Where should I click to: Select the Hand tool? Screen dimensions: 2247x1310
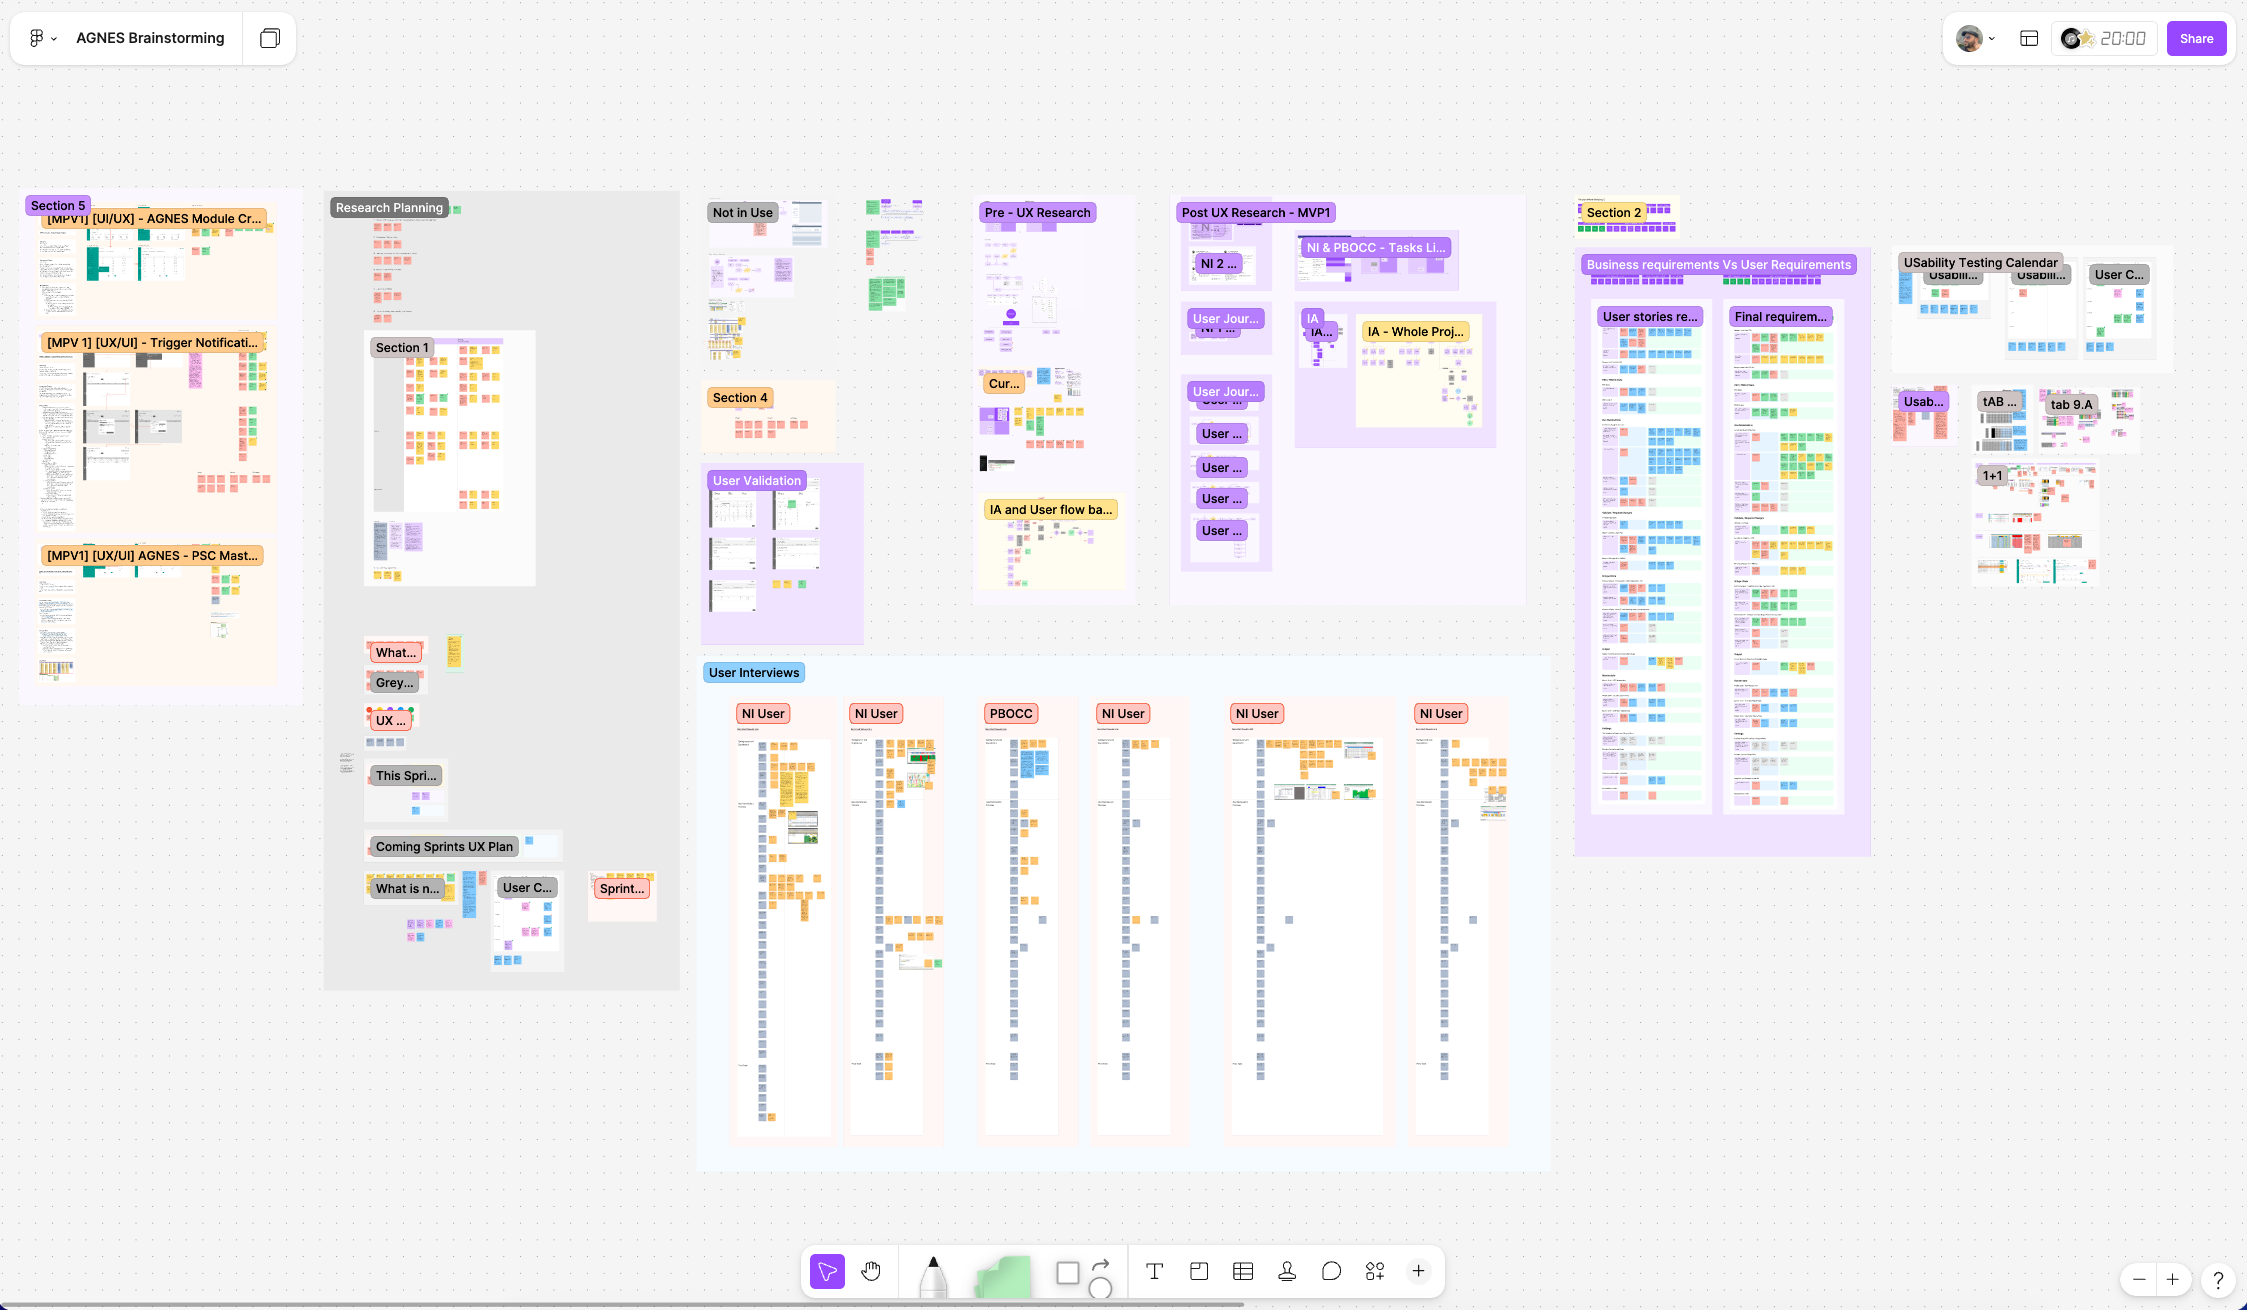[x=871, y=1271]
